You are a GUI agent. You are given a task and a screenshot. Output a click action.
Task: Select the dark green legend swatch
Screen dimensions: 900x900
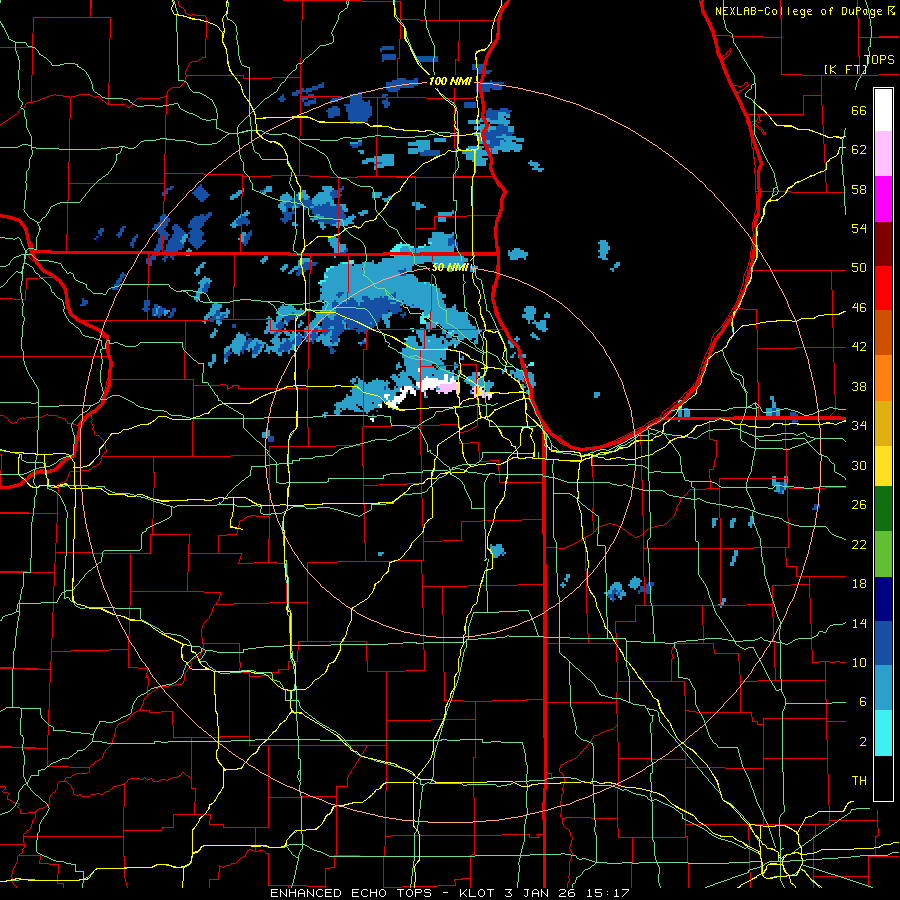click(x=883, y=509)
